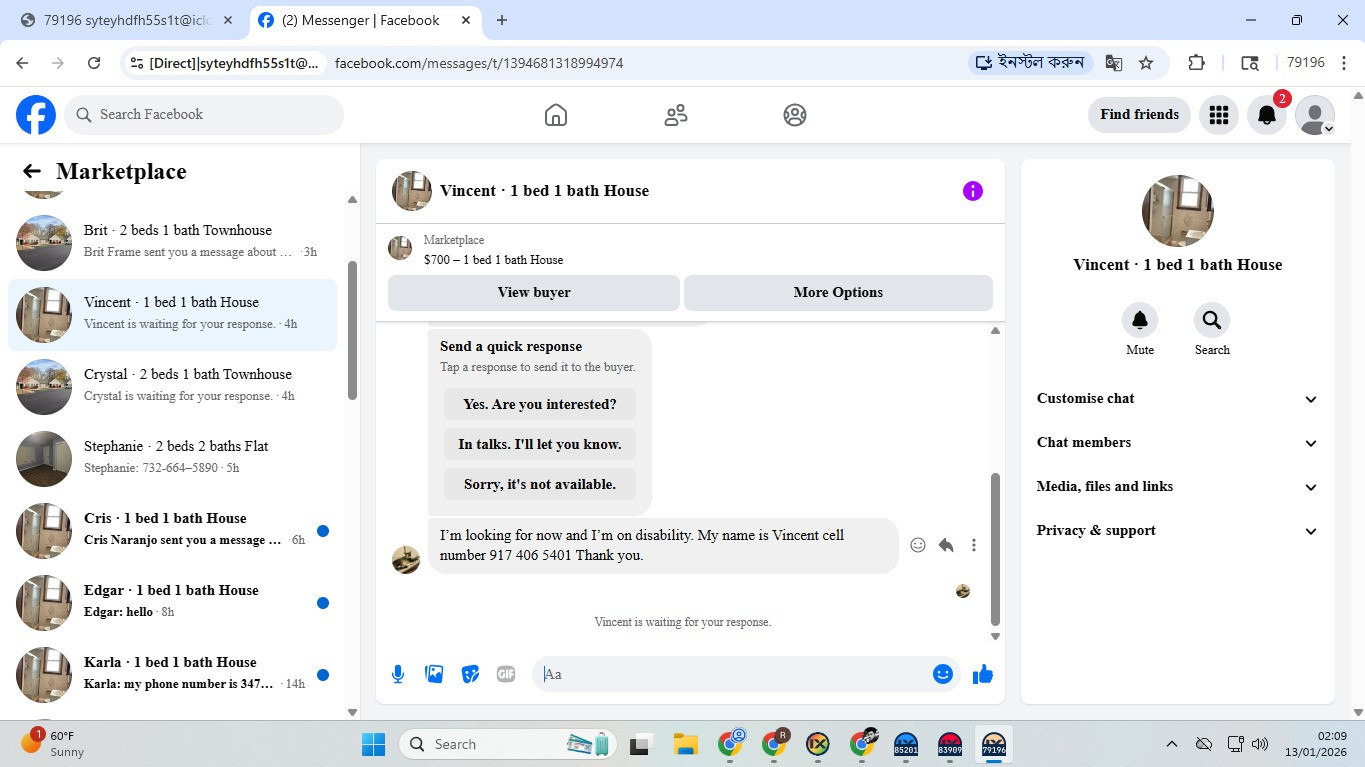Image resolution: width=1365 pixels, height=767 pixels.
Task: Click Find friends button
Action: (x=1139, y=115)
